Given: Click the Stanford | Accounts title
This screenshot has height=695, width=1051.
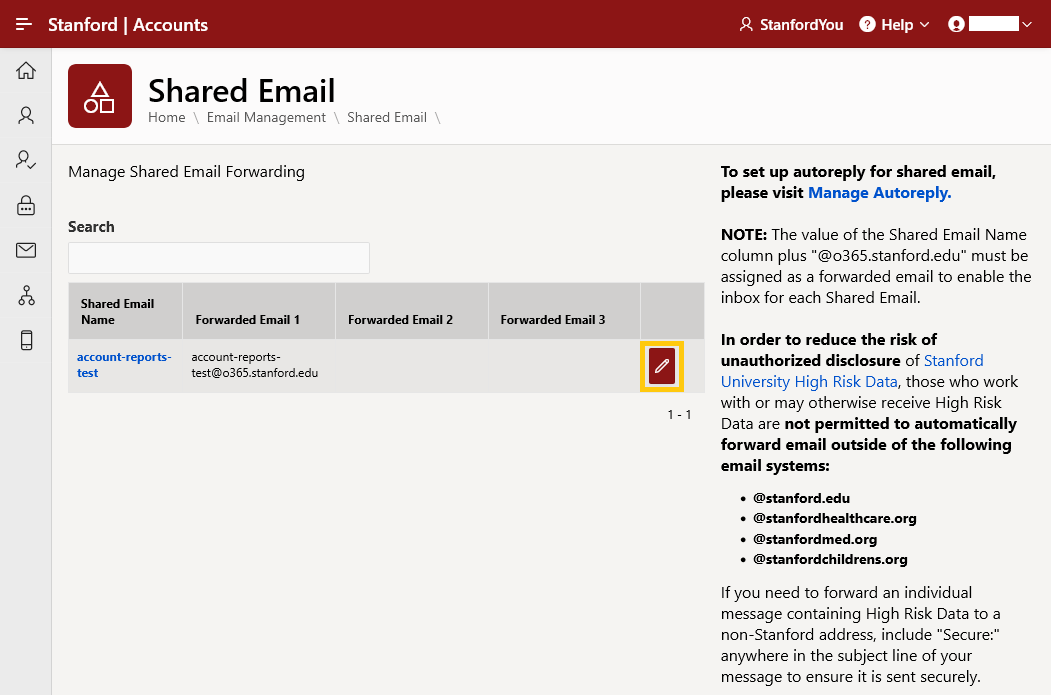Looking at the screenshot, I should click(x=128, y=25).
